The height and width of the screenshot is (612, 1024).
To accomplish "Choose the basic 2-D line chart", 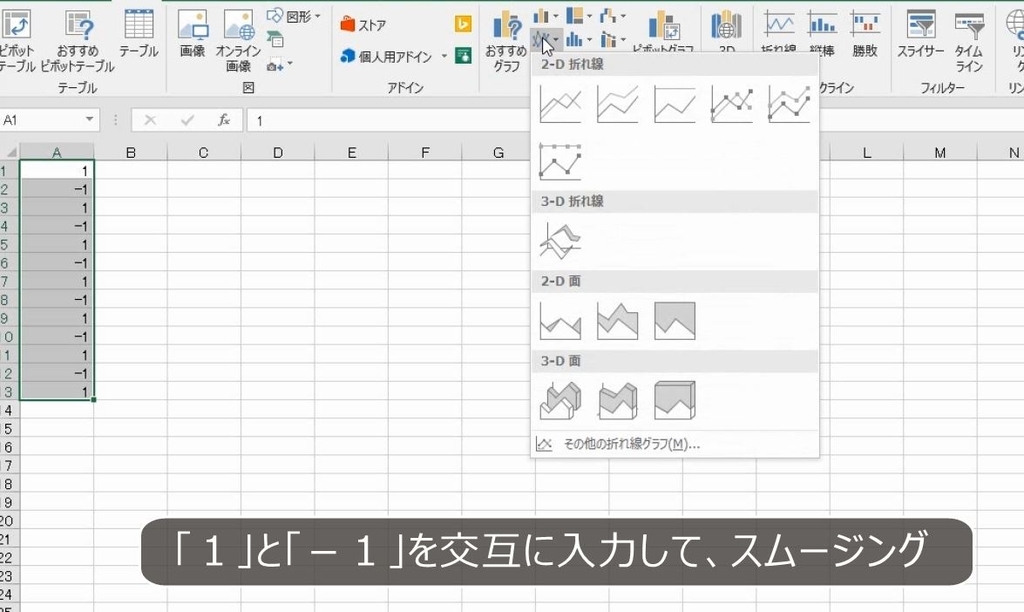I will coord(560,105).
